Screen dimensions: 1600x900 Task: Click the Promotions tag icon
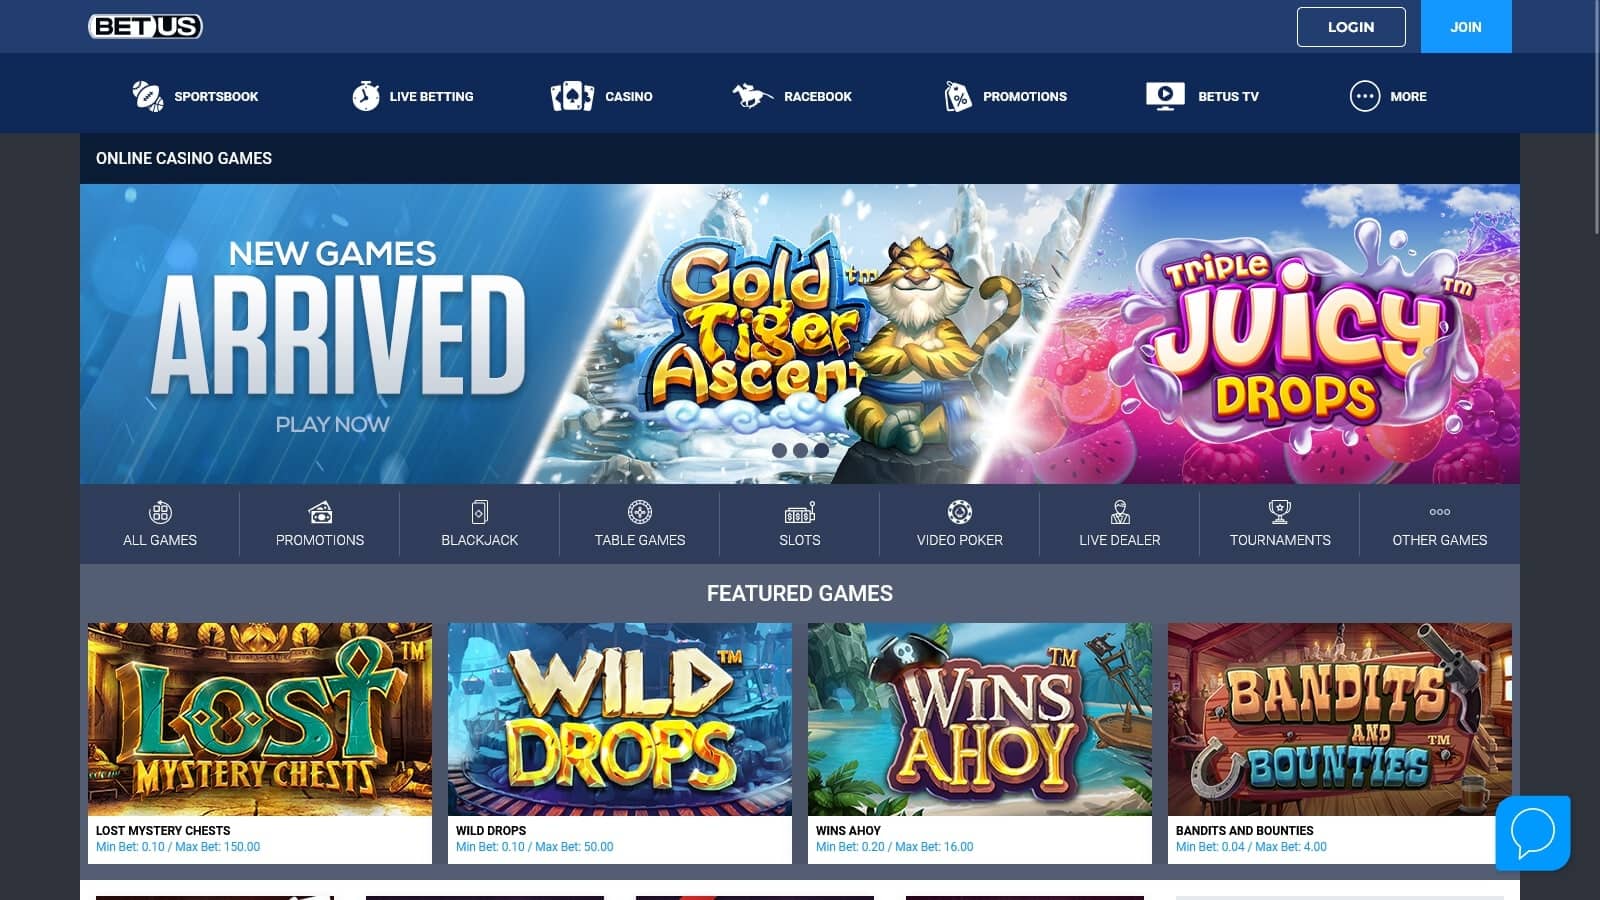958,96
